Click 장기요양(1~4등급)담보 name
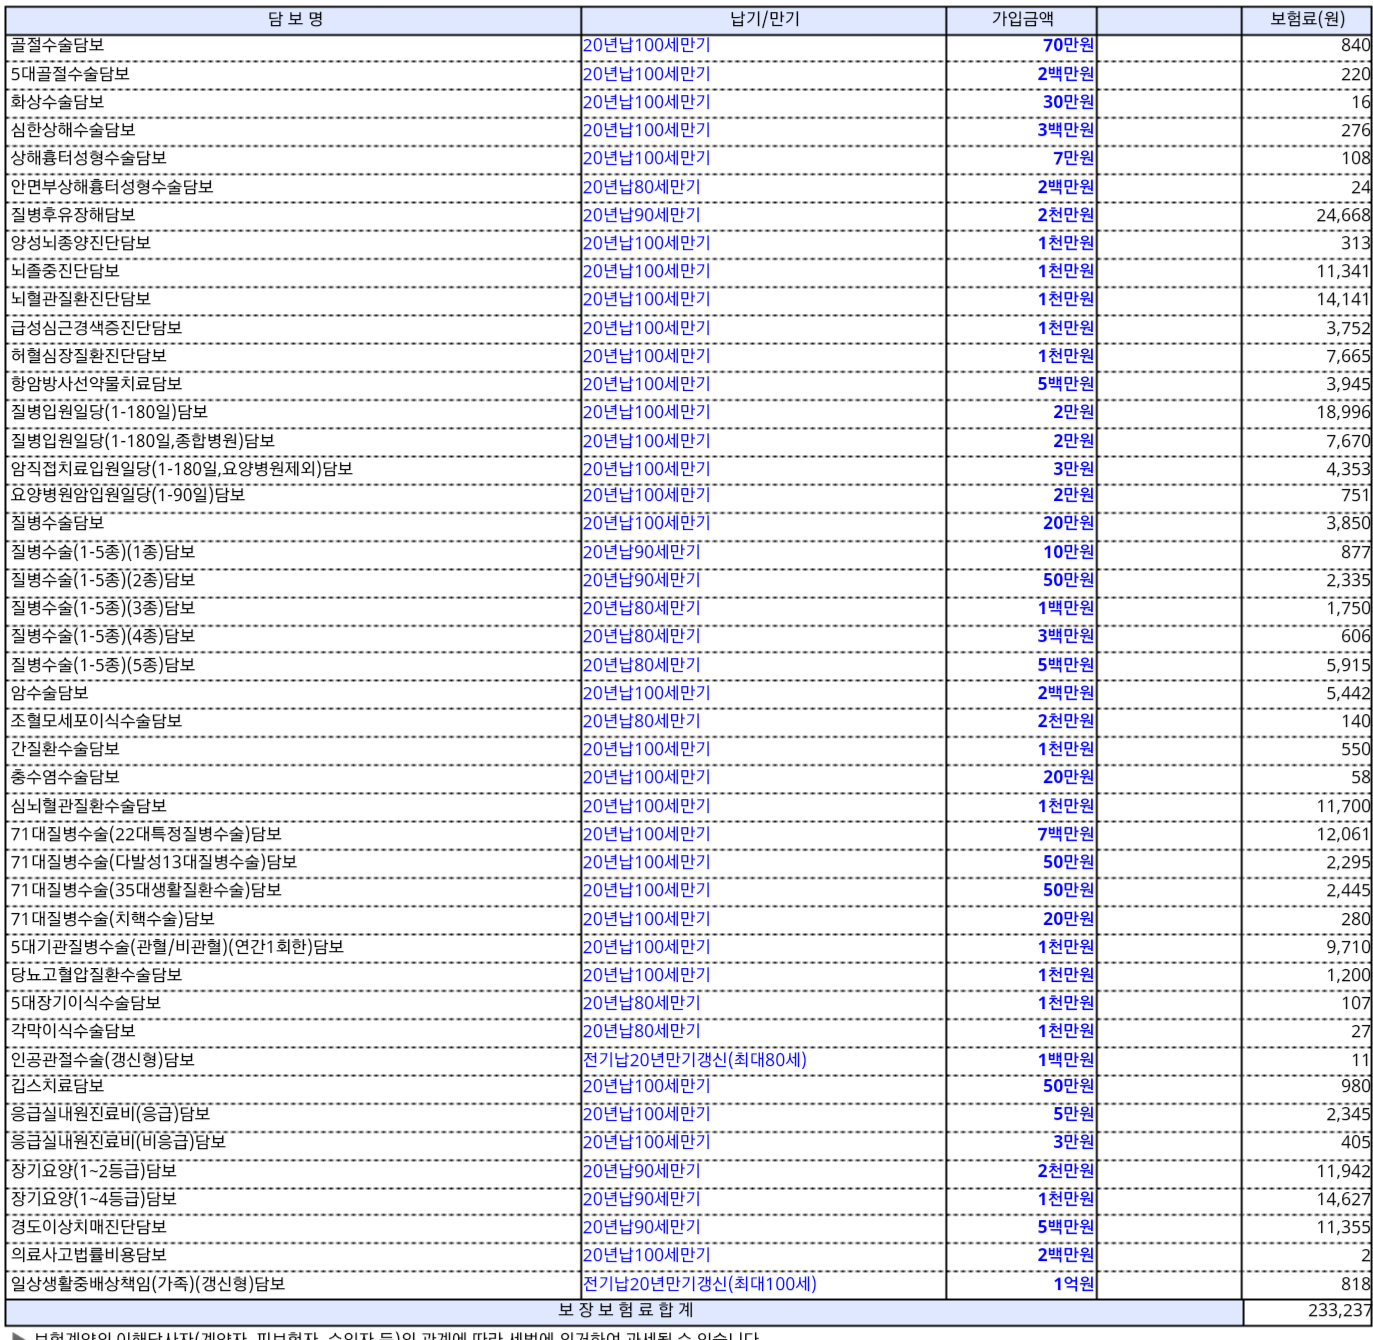Viewport: 1373px width, 1340px height. 93,1199
